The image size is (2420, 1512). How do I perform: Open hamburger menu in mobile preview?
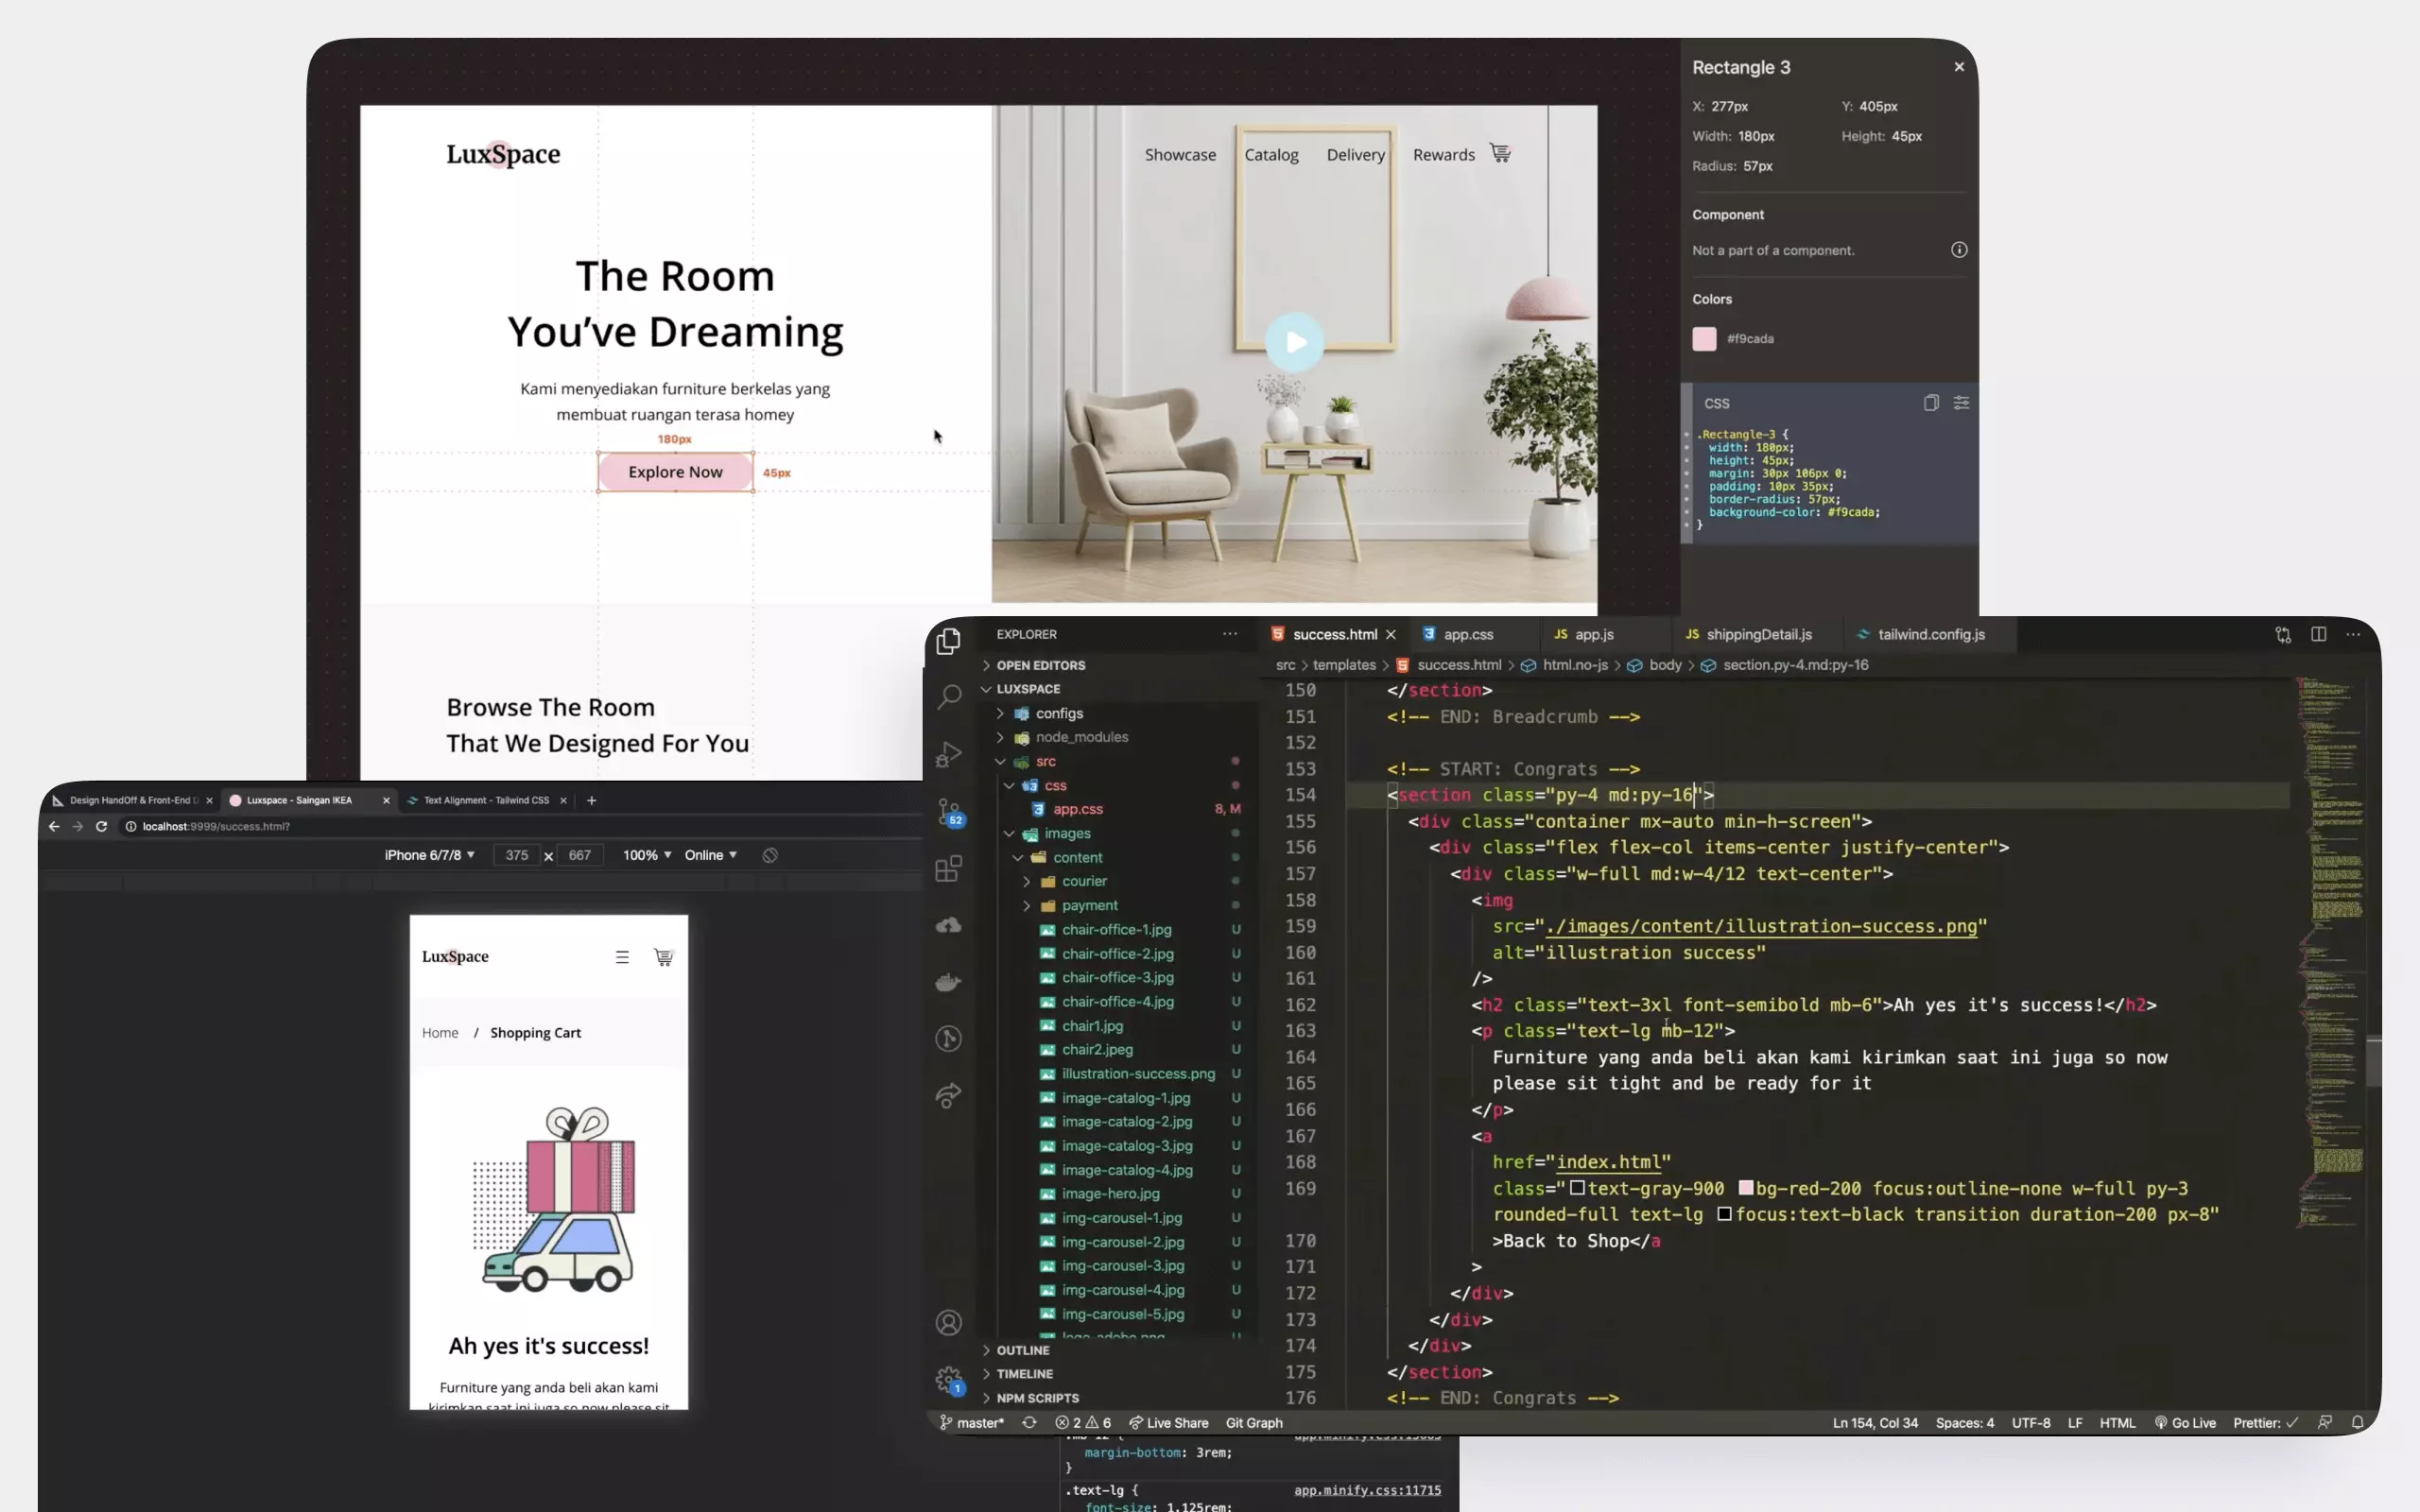[622, 957]
